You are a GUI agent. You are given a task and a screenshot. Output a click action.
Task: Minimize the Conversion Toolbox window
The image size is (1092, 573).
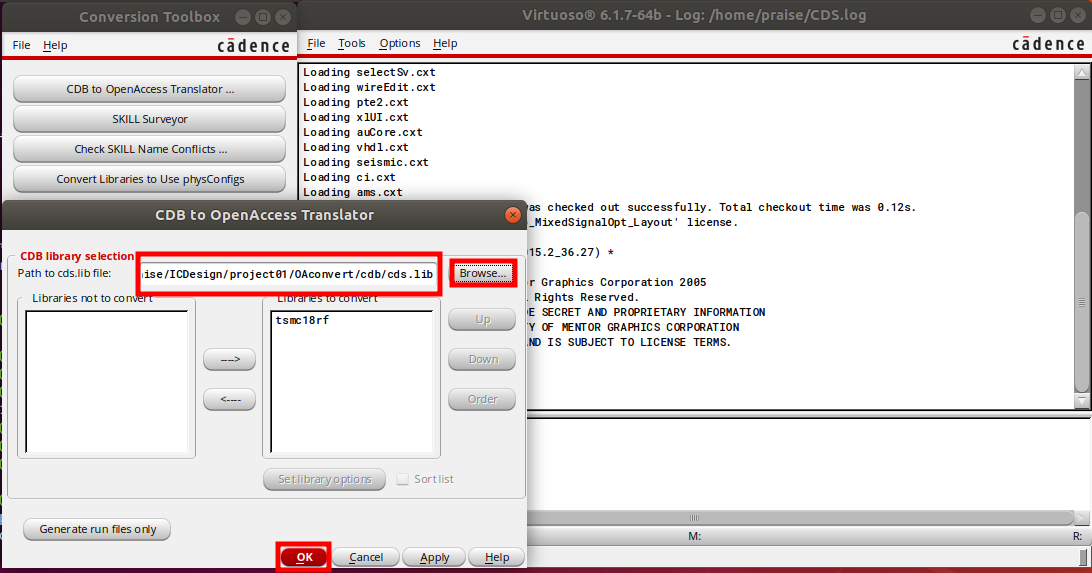point(242,17)
